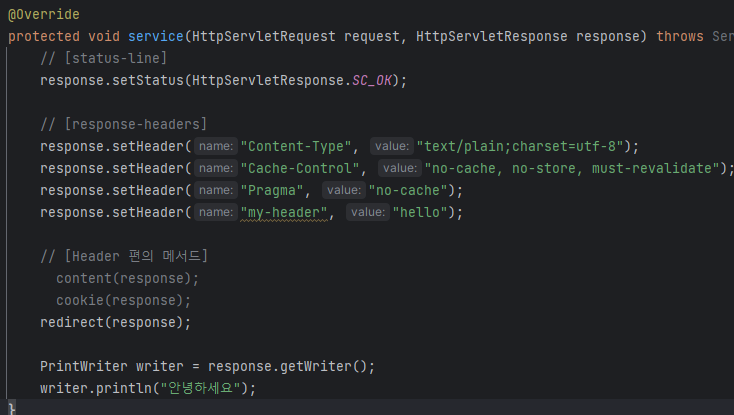Click the 'name:' hint on my-header line
This screenshot has height=415, width=734.
click(216, 212)
